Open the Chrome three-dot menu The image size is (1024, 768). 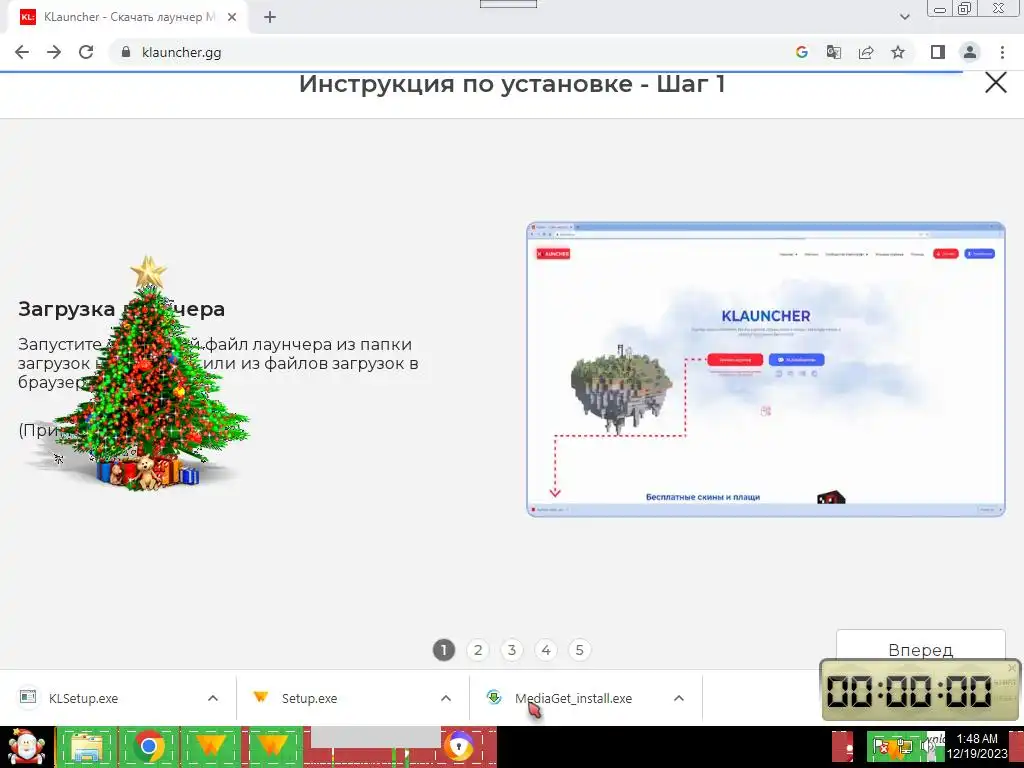[1002, 52]
